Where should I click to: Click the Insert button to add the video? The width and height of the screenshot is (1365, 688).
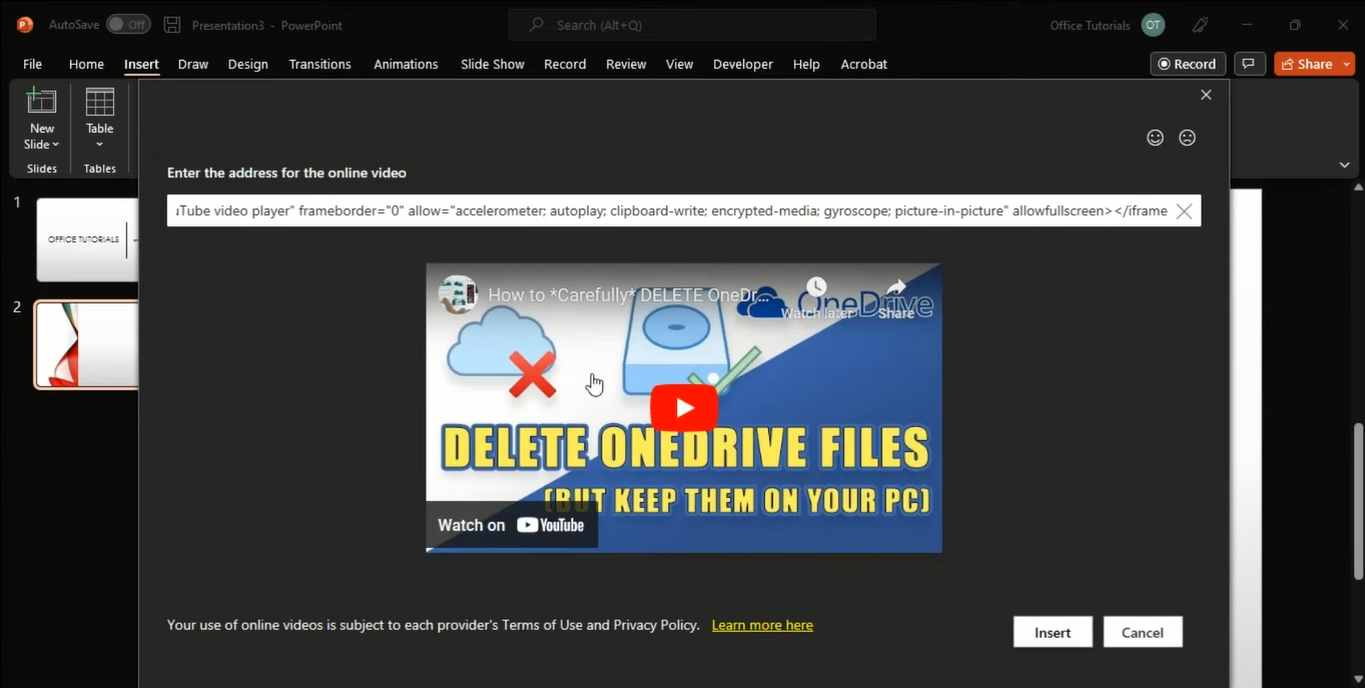(x=1052, y=631)
